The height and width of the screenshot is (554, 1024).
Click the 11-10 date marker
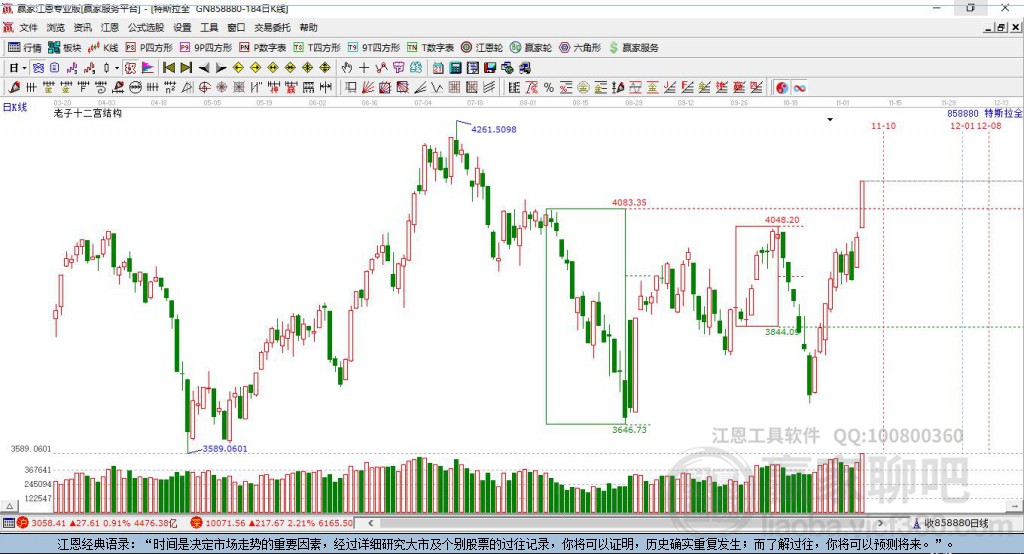pyautogui.click(x=883, y=125)
